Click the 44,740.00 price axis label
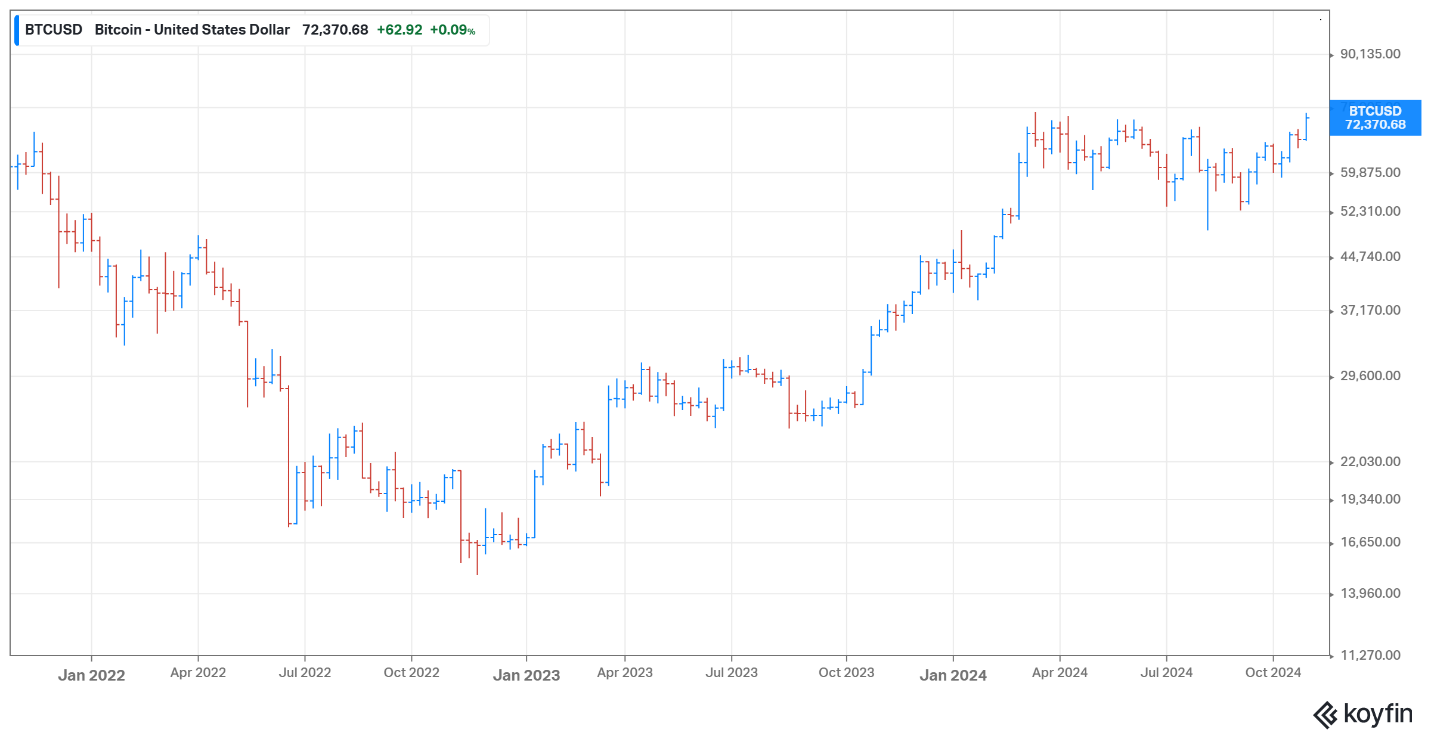The image size is (1431, 739). point(1371,257)
